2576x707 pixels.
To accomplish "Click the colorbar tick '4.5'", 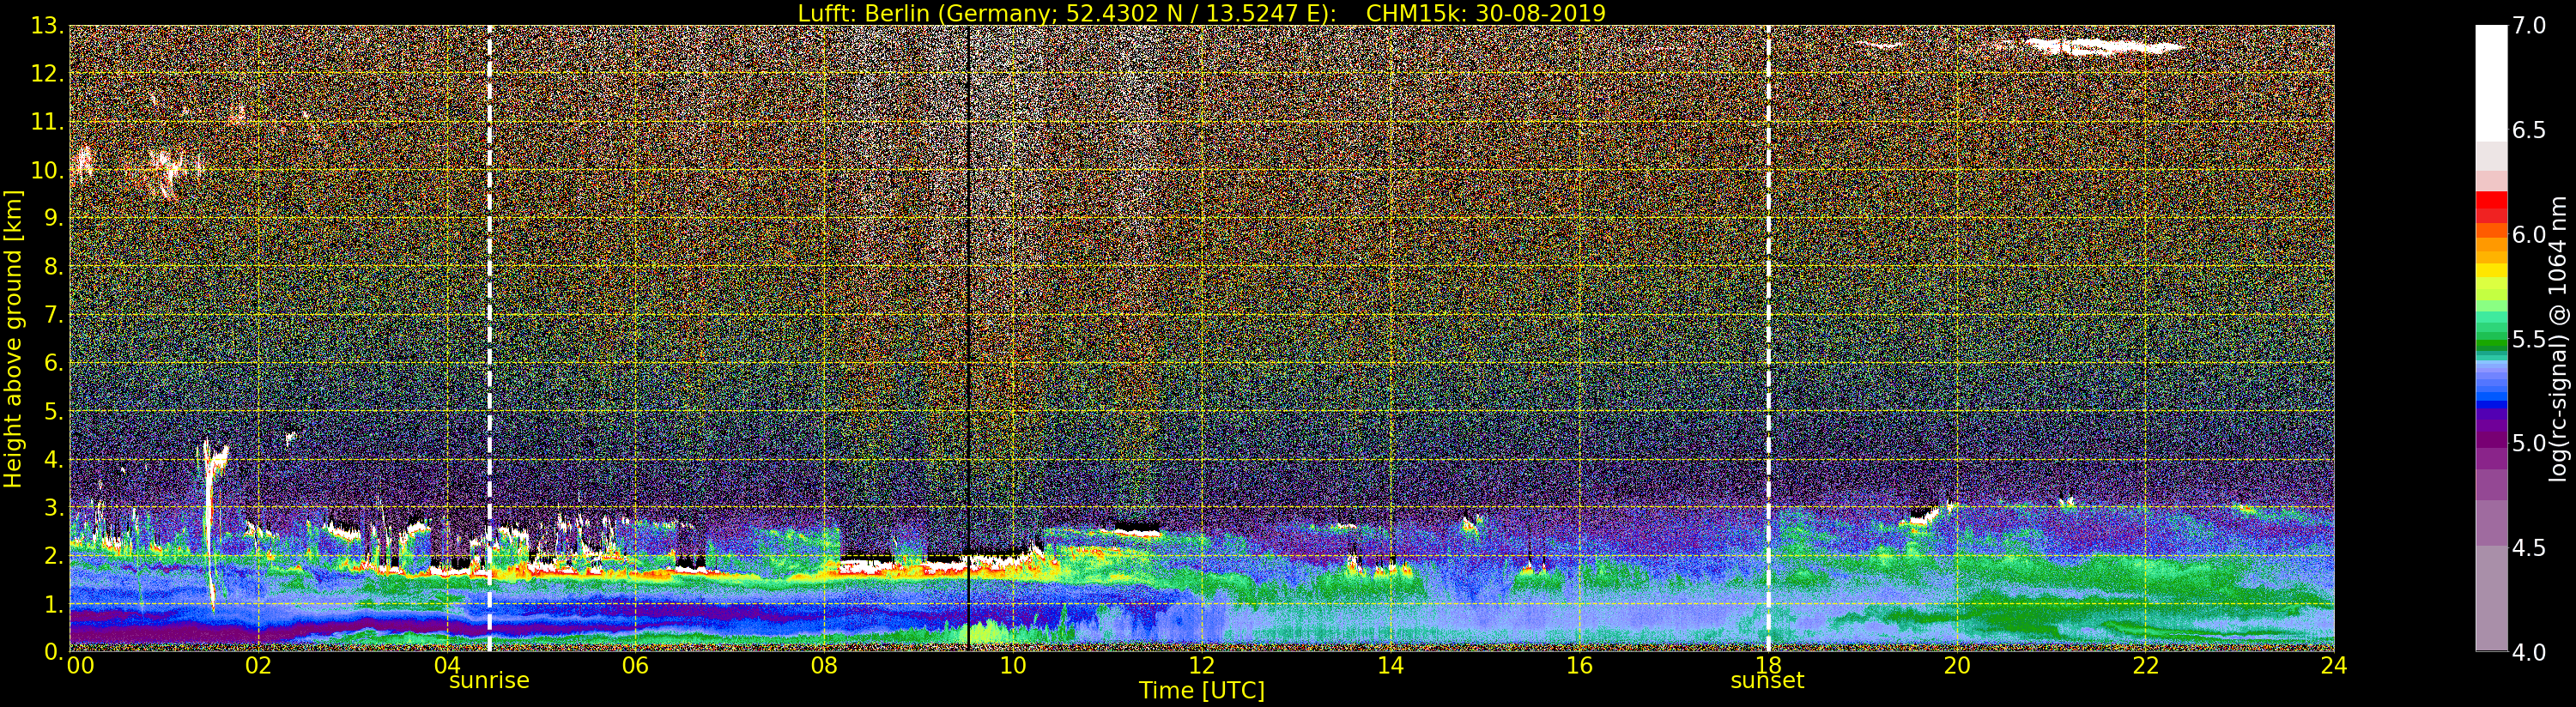I will [2529, 548].
